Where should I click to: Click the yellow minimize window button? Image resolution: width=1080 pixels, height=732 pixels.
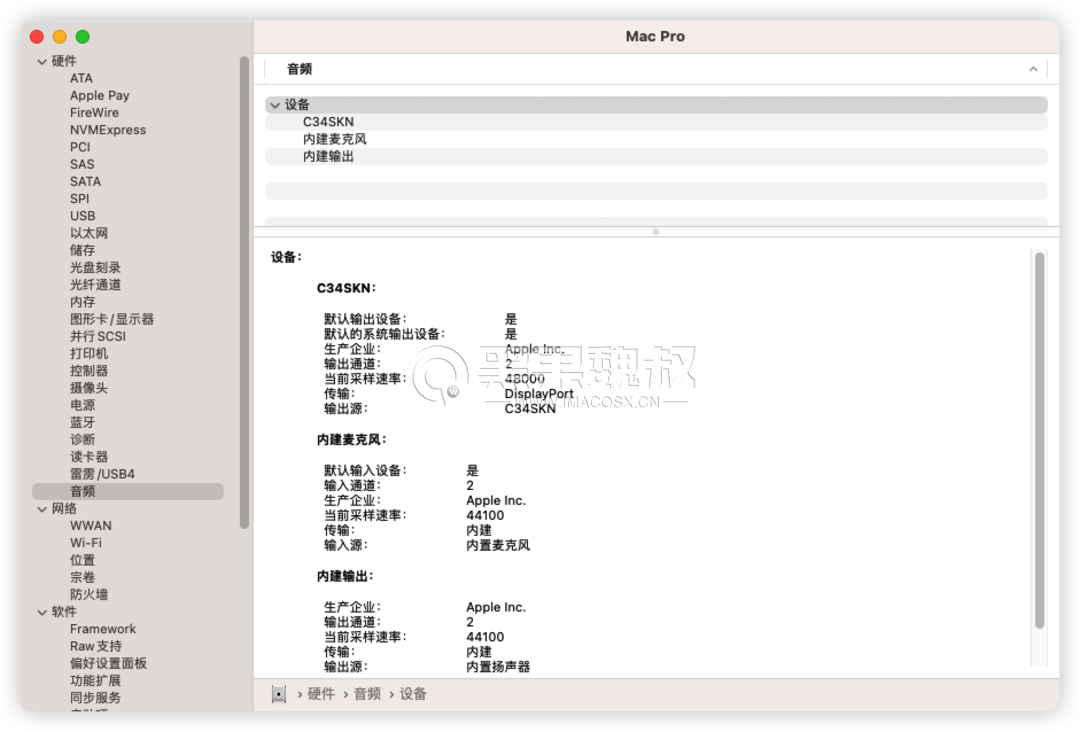(x=60, y=36)
